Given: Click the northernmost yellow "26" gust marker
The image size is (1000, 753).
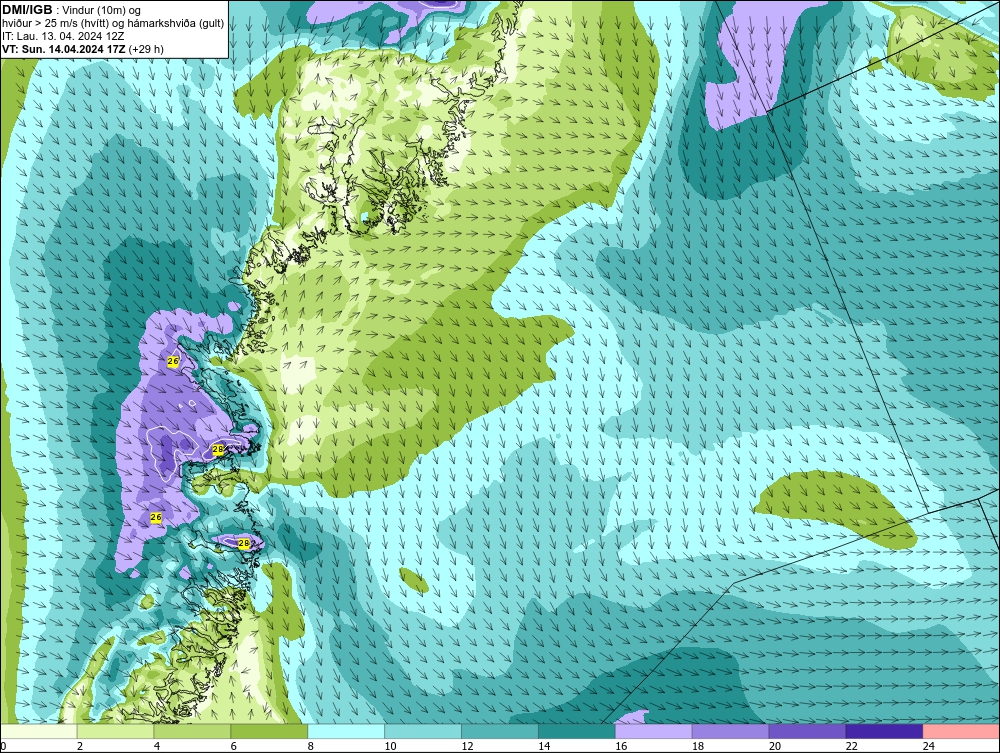Looking at the screenshot, I should 173,361.
